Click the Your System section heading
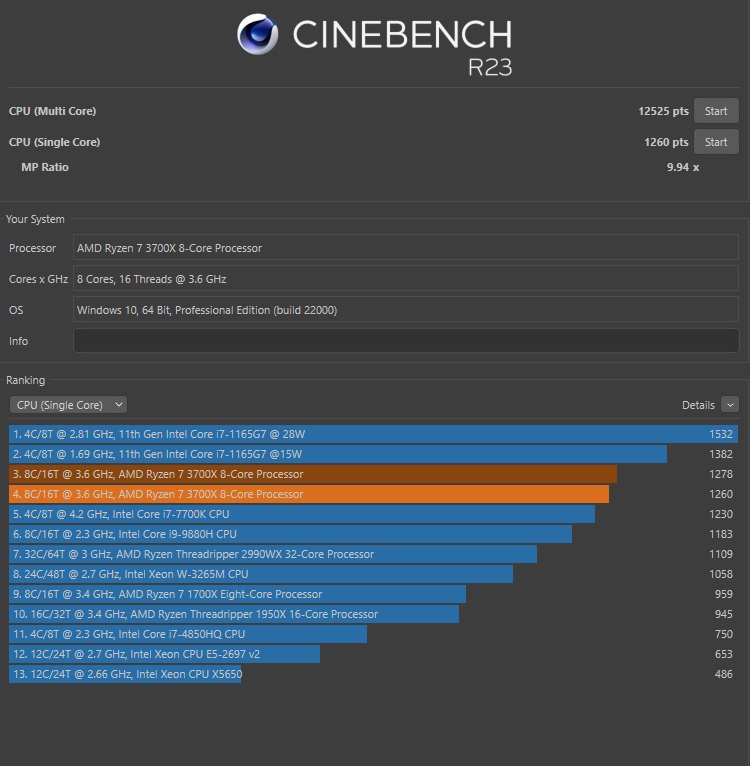The height and width of the screenshot is (767, 750). (35, 219)
